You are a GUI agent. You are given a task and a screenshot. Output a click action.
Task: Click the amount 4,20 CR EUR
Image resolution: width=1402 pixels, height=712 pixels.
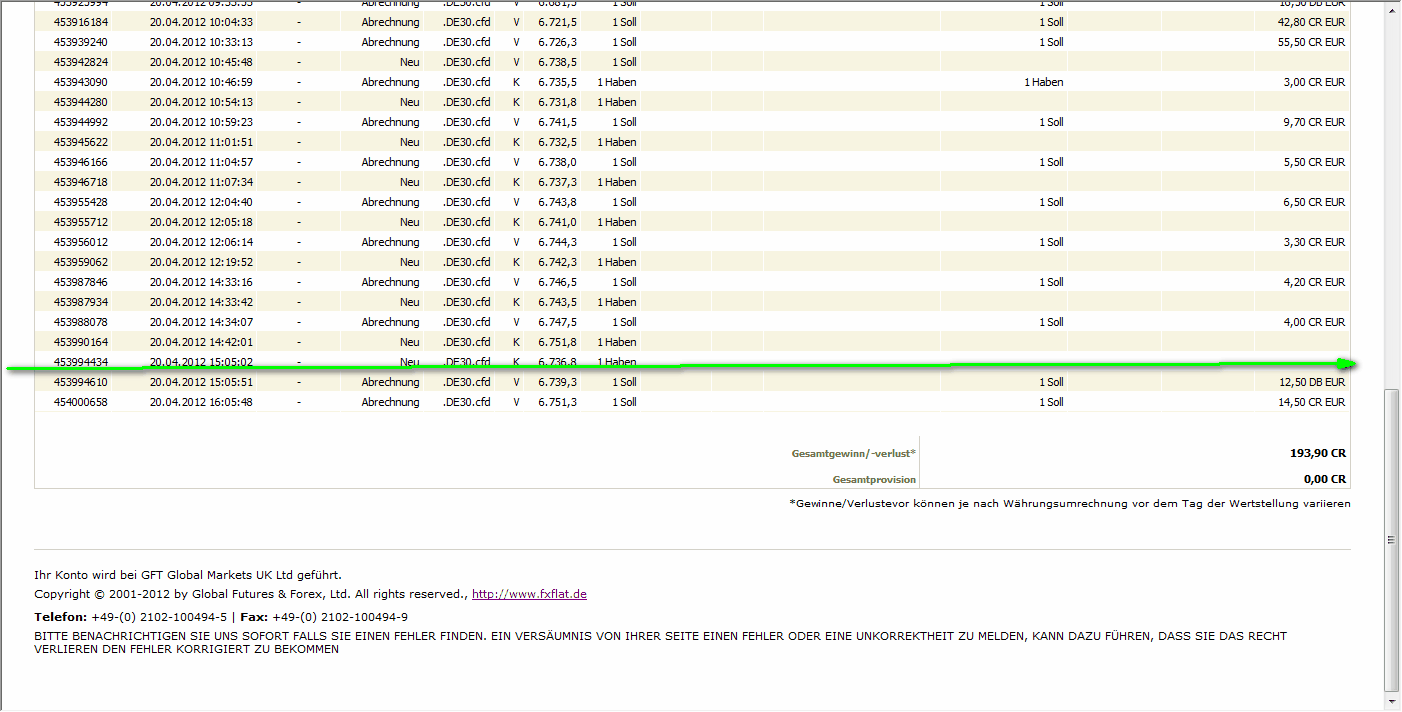click(x=1314, y=282)
